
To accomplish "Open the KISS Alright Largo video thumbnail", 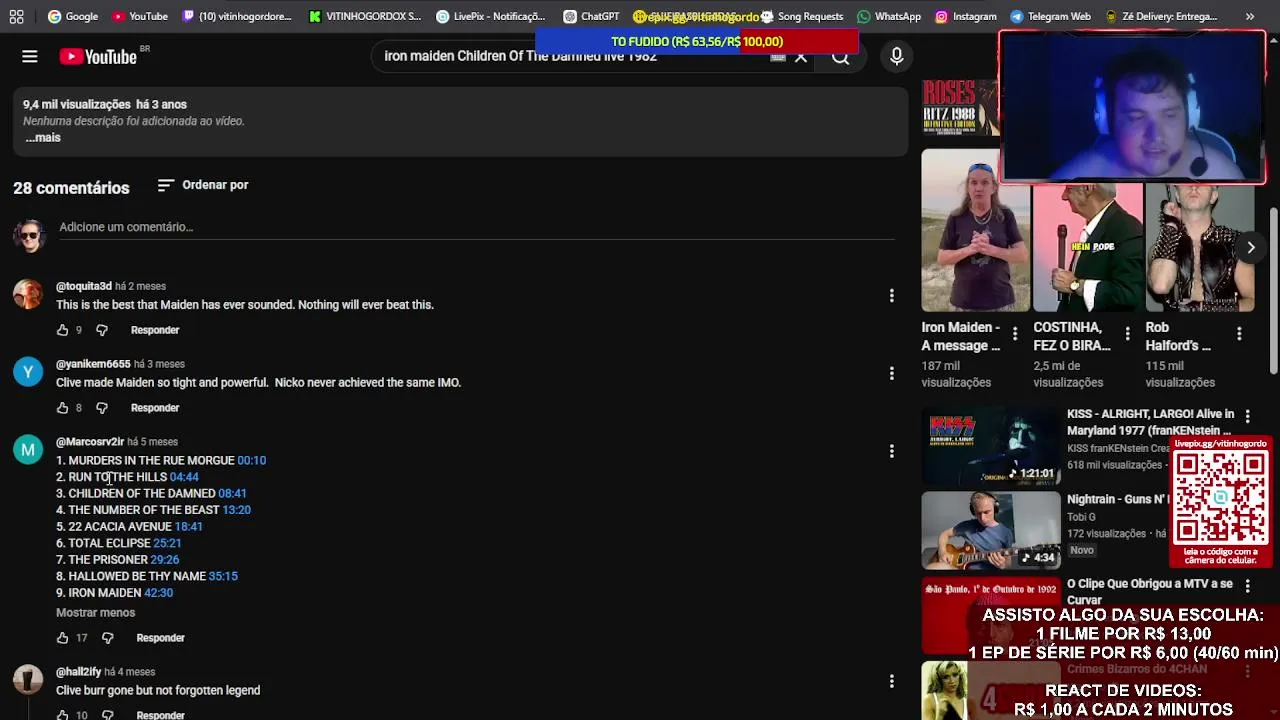I will (990, 445).
